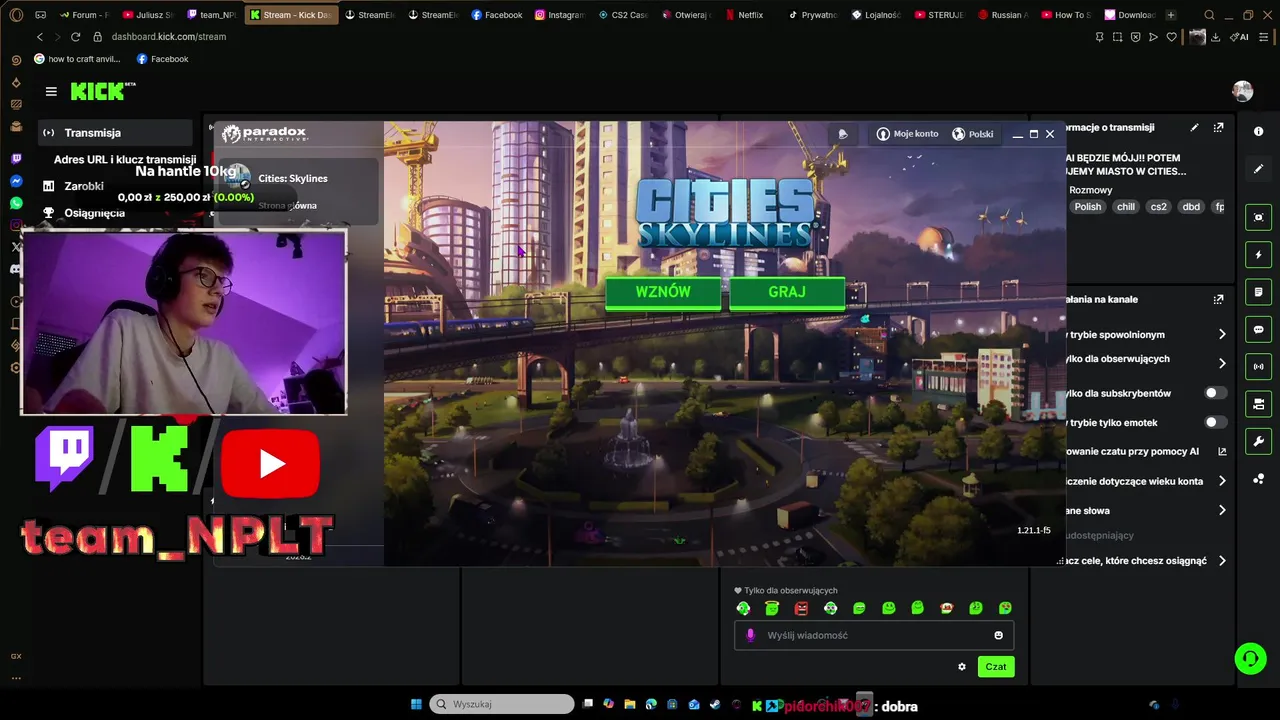Click the Polish tag chip
1280x720 pixels.
[1087, 207]
